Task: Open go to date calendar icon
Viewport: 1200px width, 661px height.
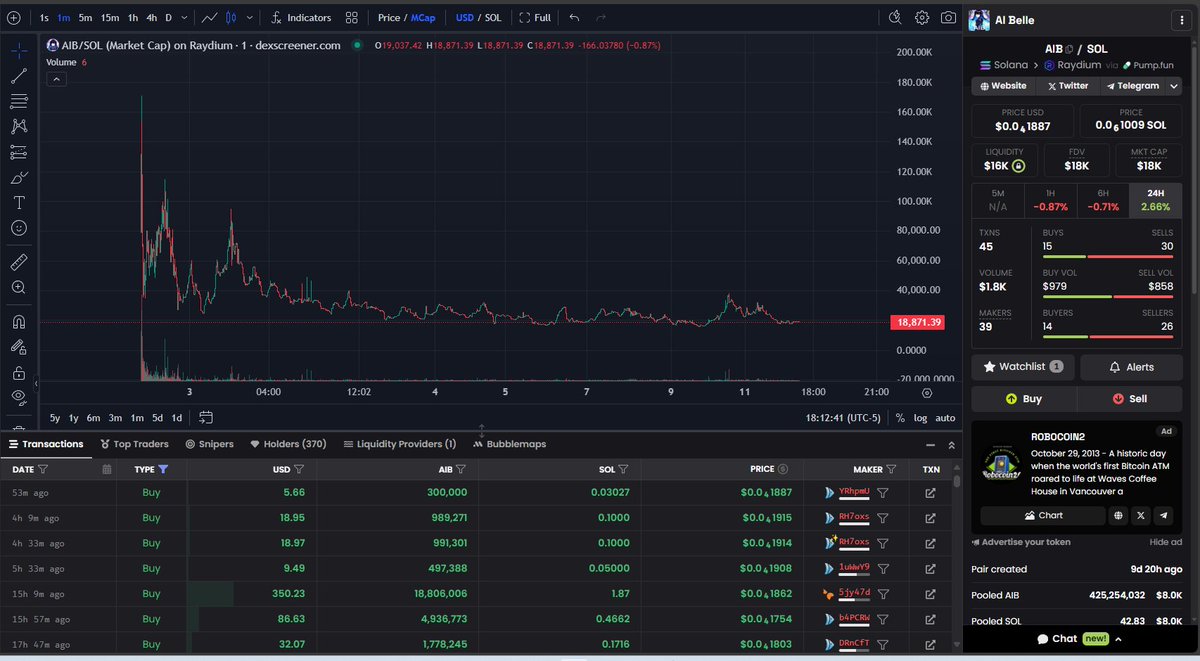Action: tap(206, 418)
